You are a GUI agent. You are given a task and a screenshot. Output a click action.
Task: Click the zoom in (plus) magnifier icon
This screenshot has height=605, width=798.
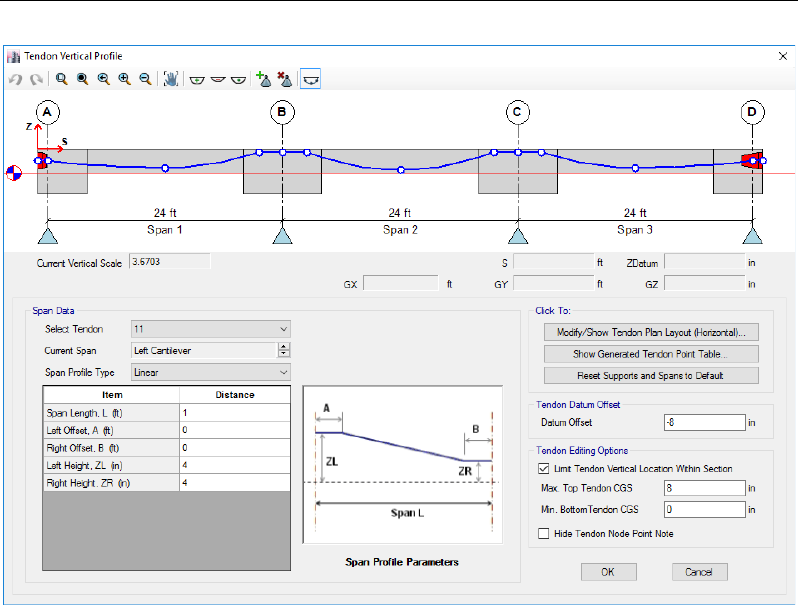(124, 78)
